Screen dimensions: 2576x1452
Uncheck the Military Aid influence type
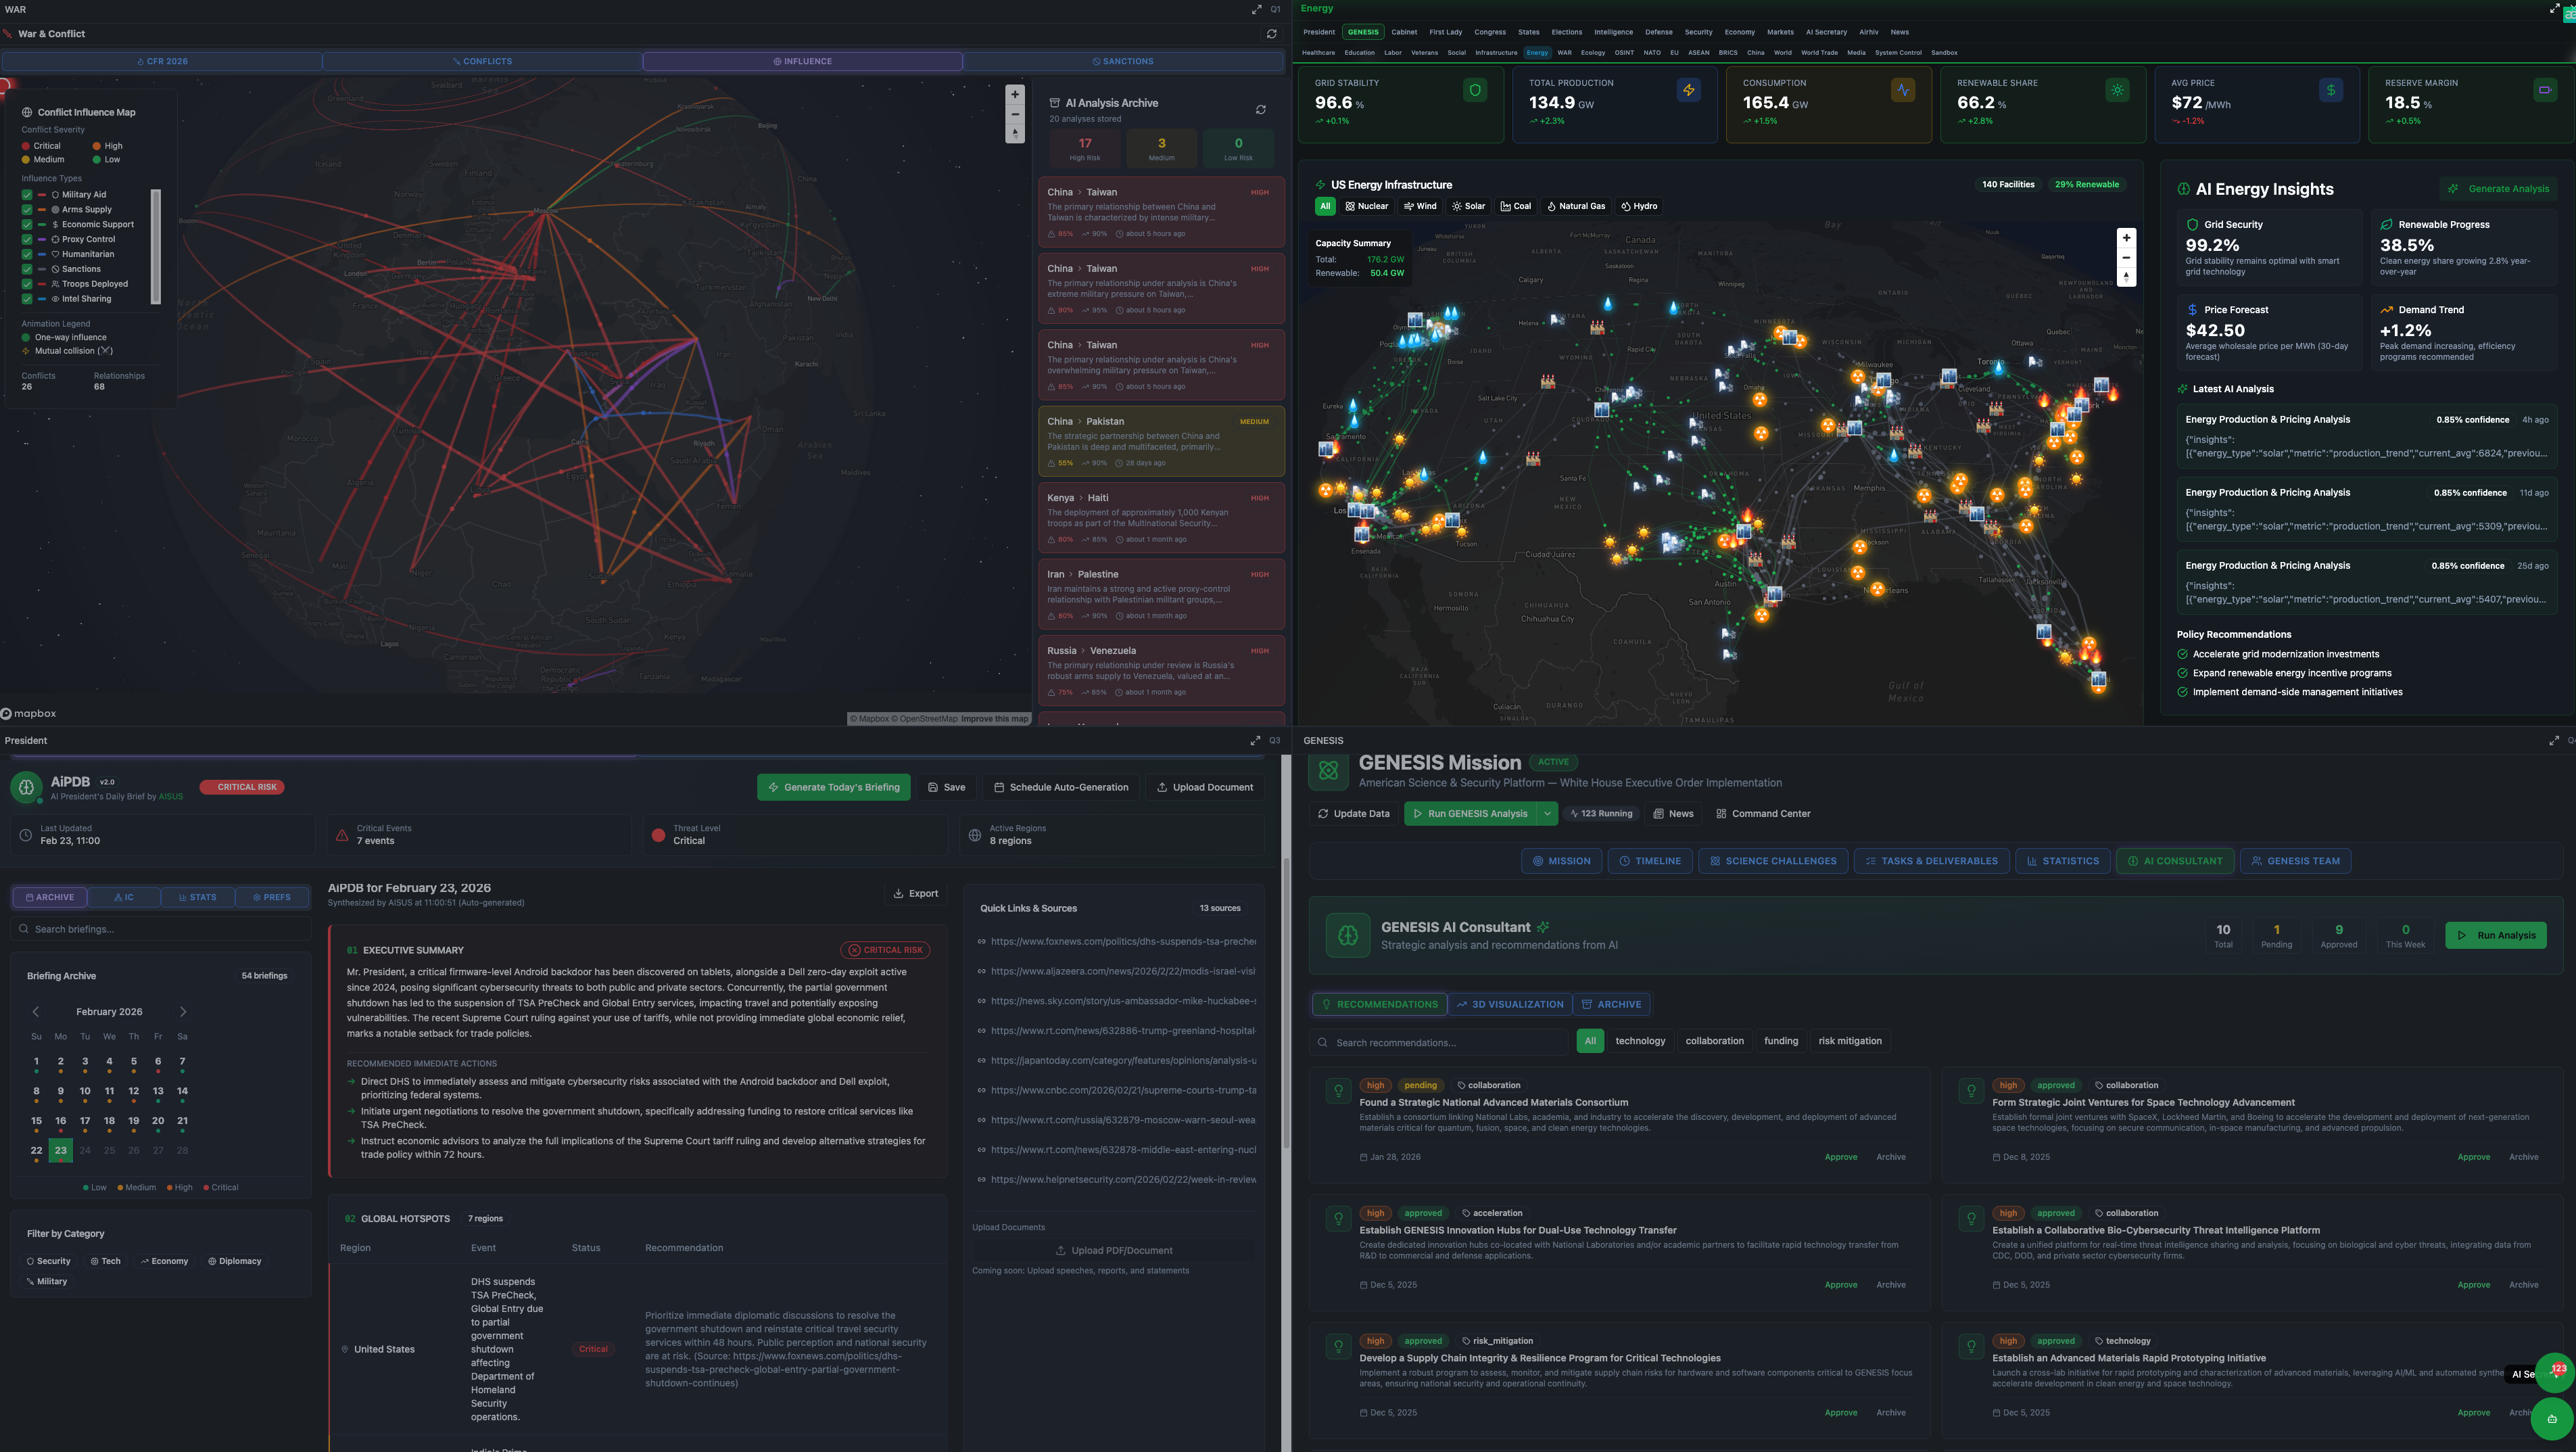[27, 195]
